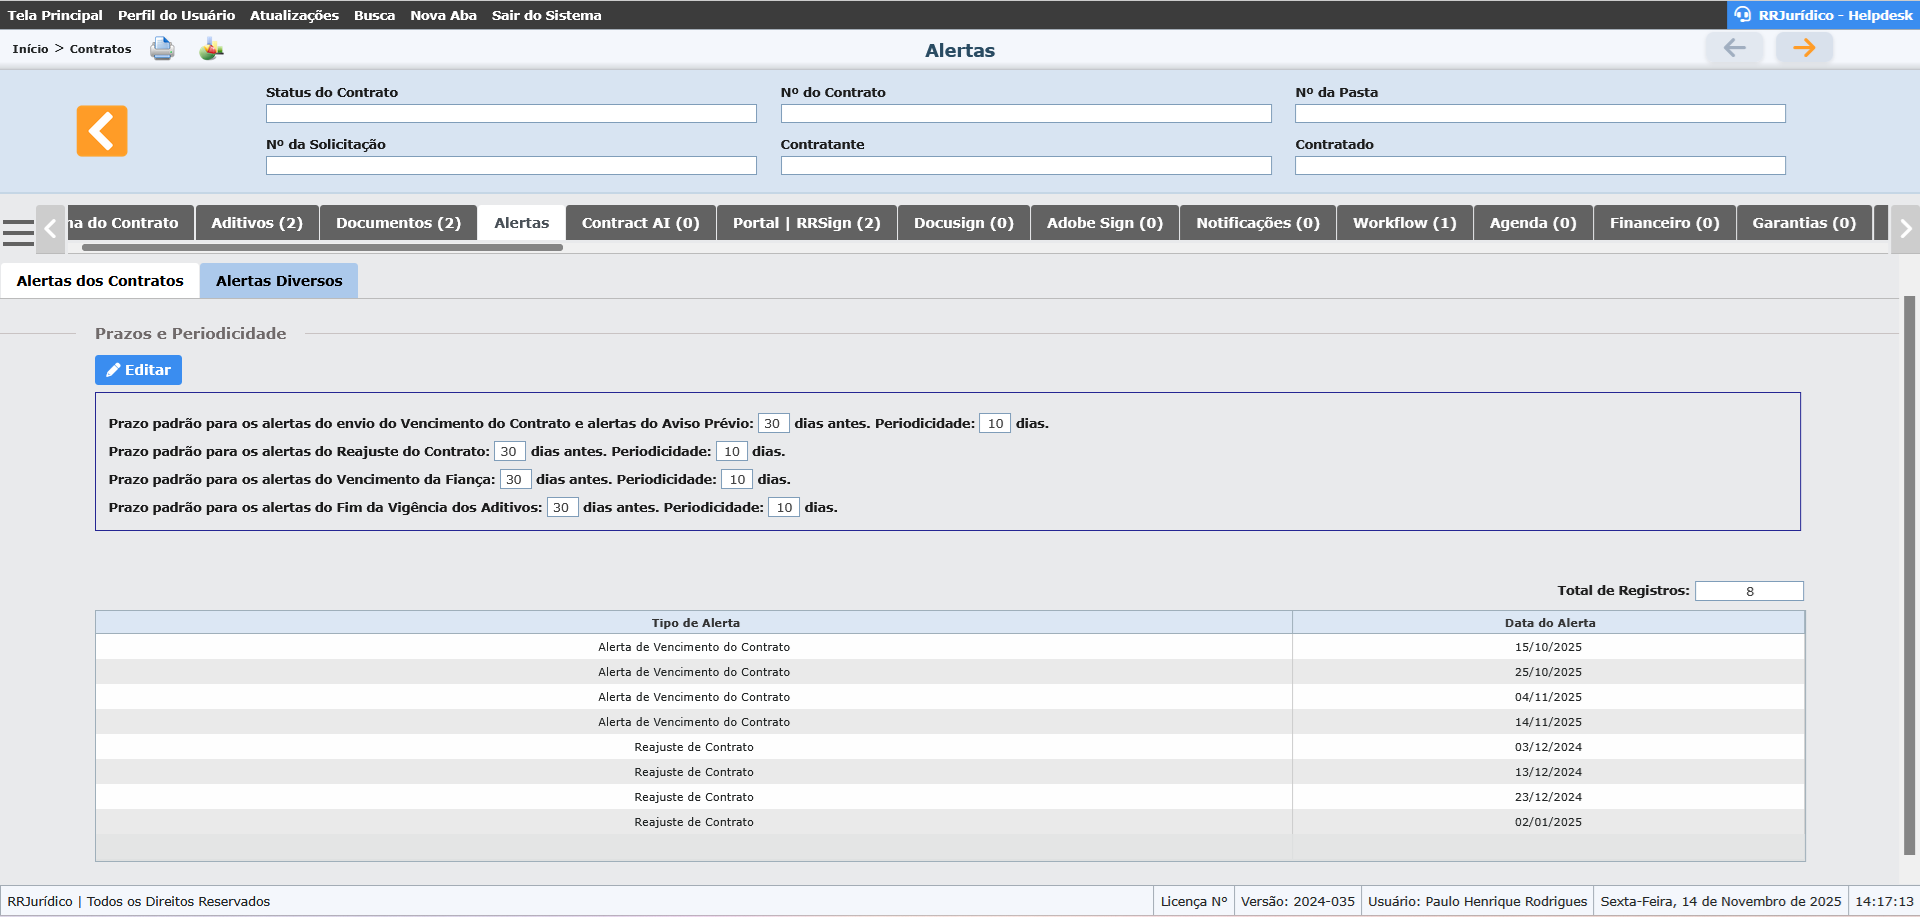Open the hamburger menu beside tabs
1920x917 pixels.
pyautogui.click(x=18, y=232)
